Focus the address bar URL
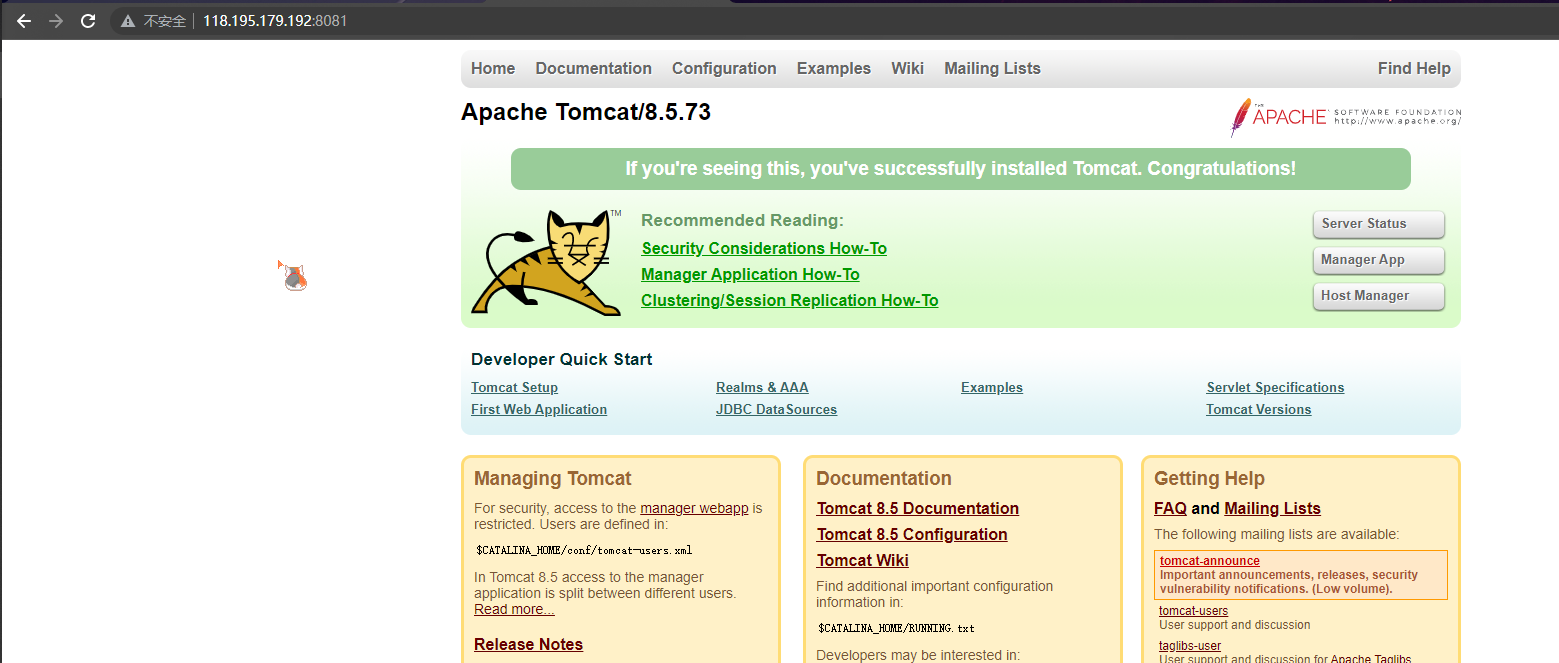 275,21
